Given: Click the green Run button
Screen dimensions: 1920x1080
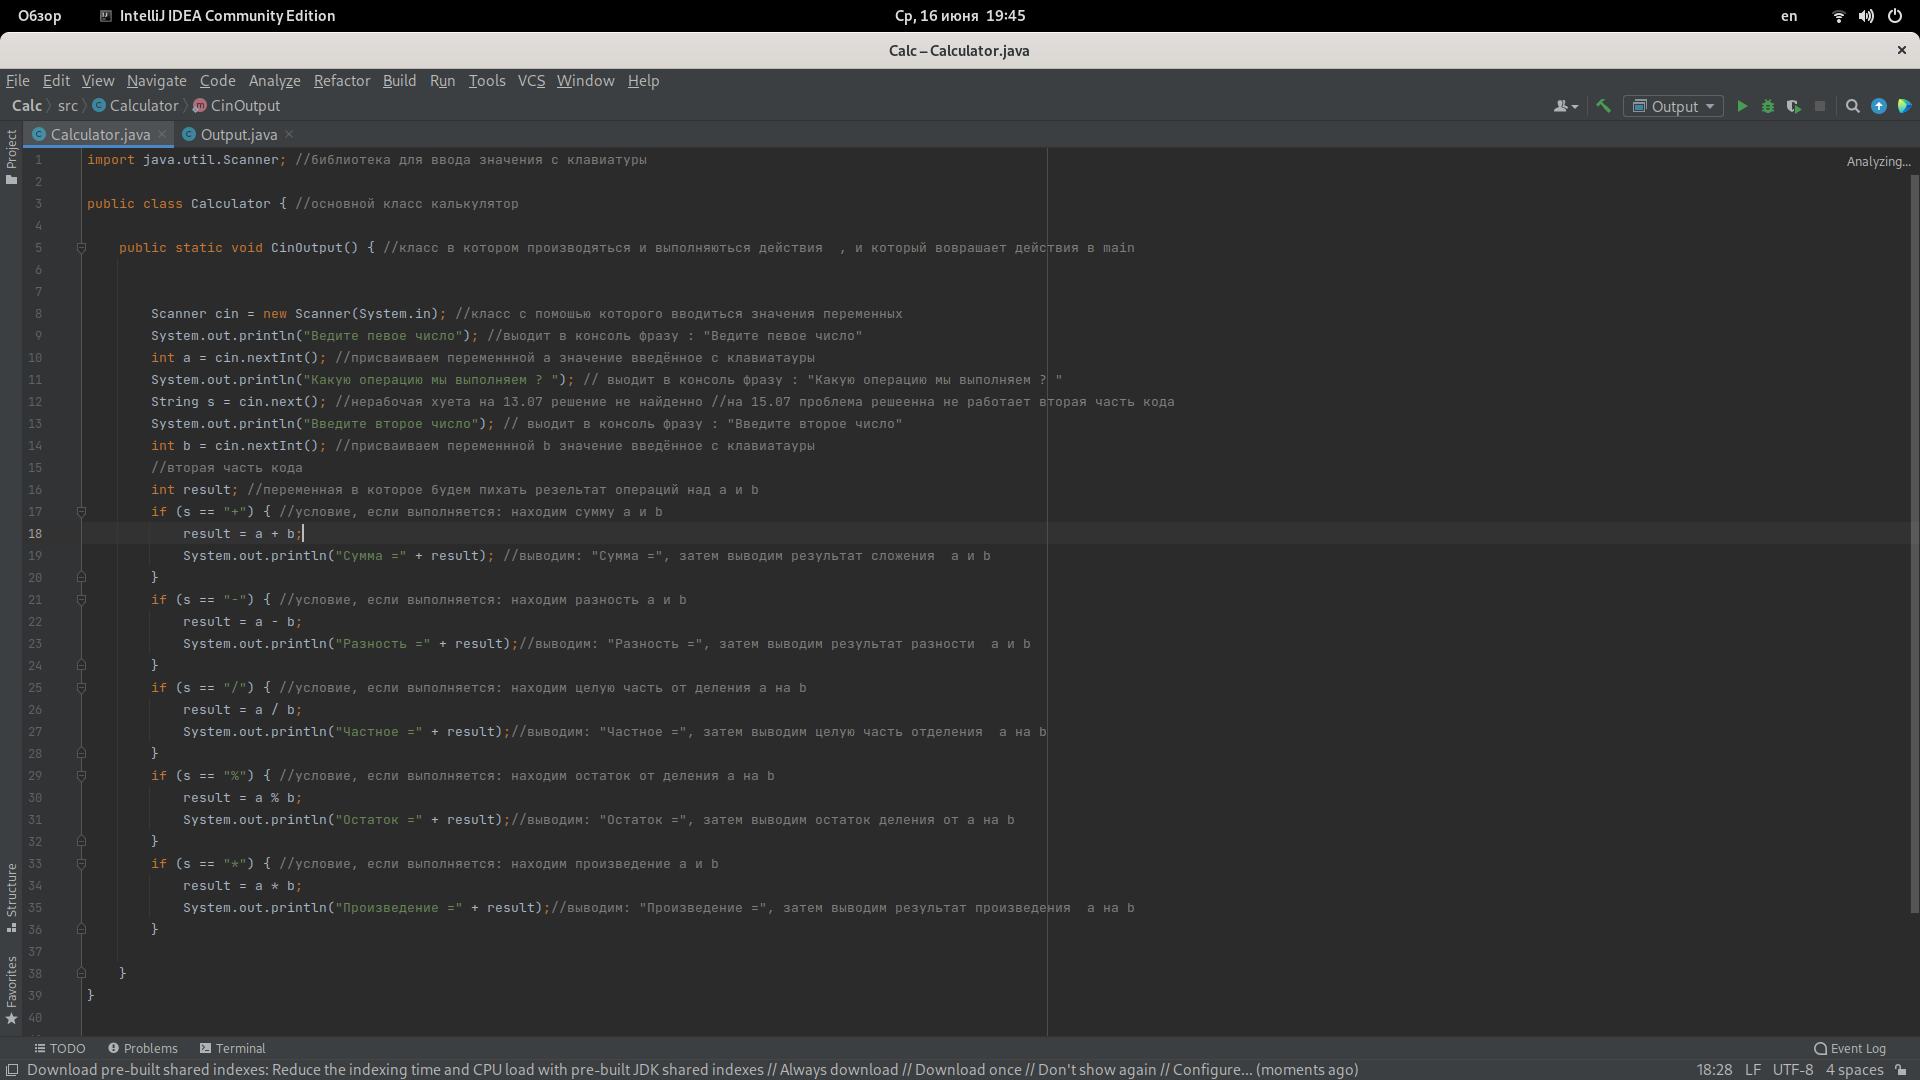Looking at the screenshot, I should pos(1742,106).
